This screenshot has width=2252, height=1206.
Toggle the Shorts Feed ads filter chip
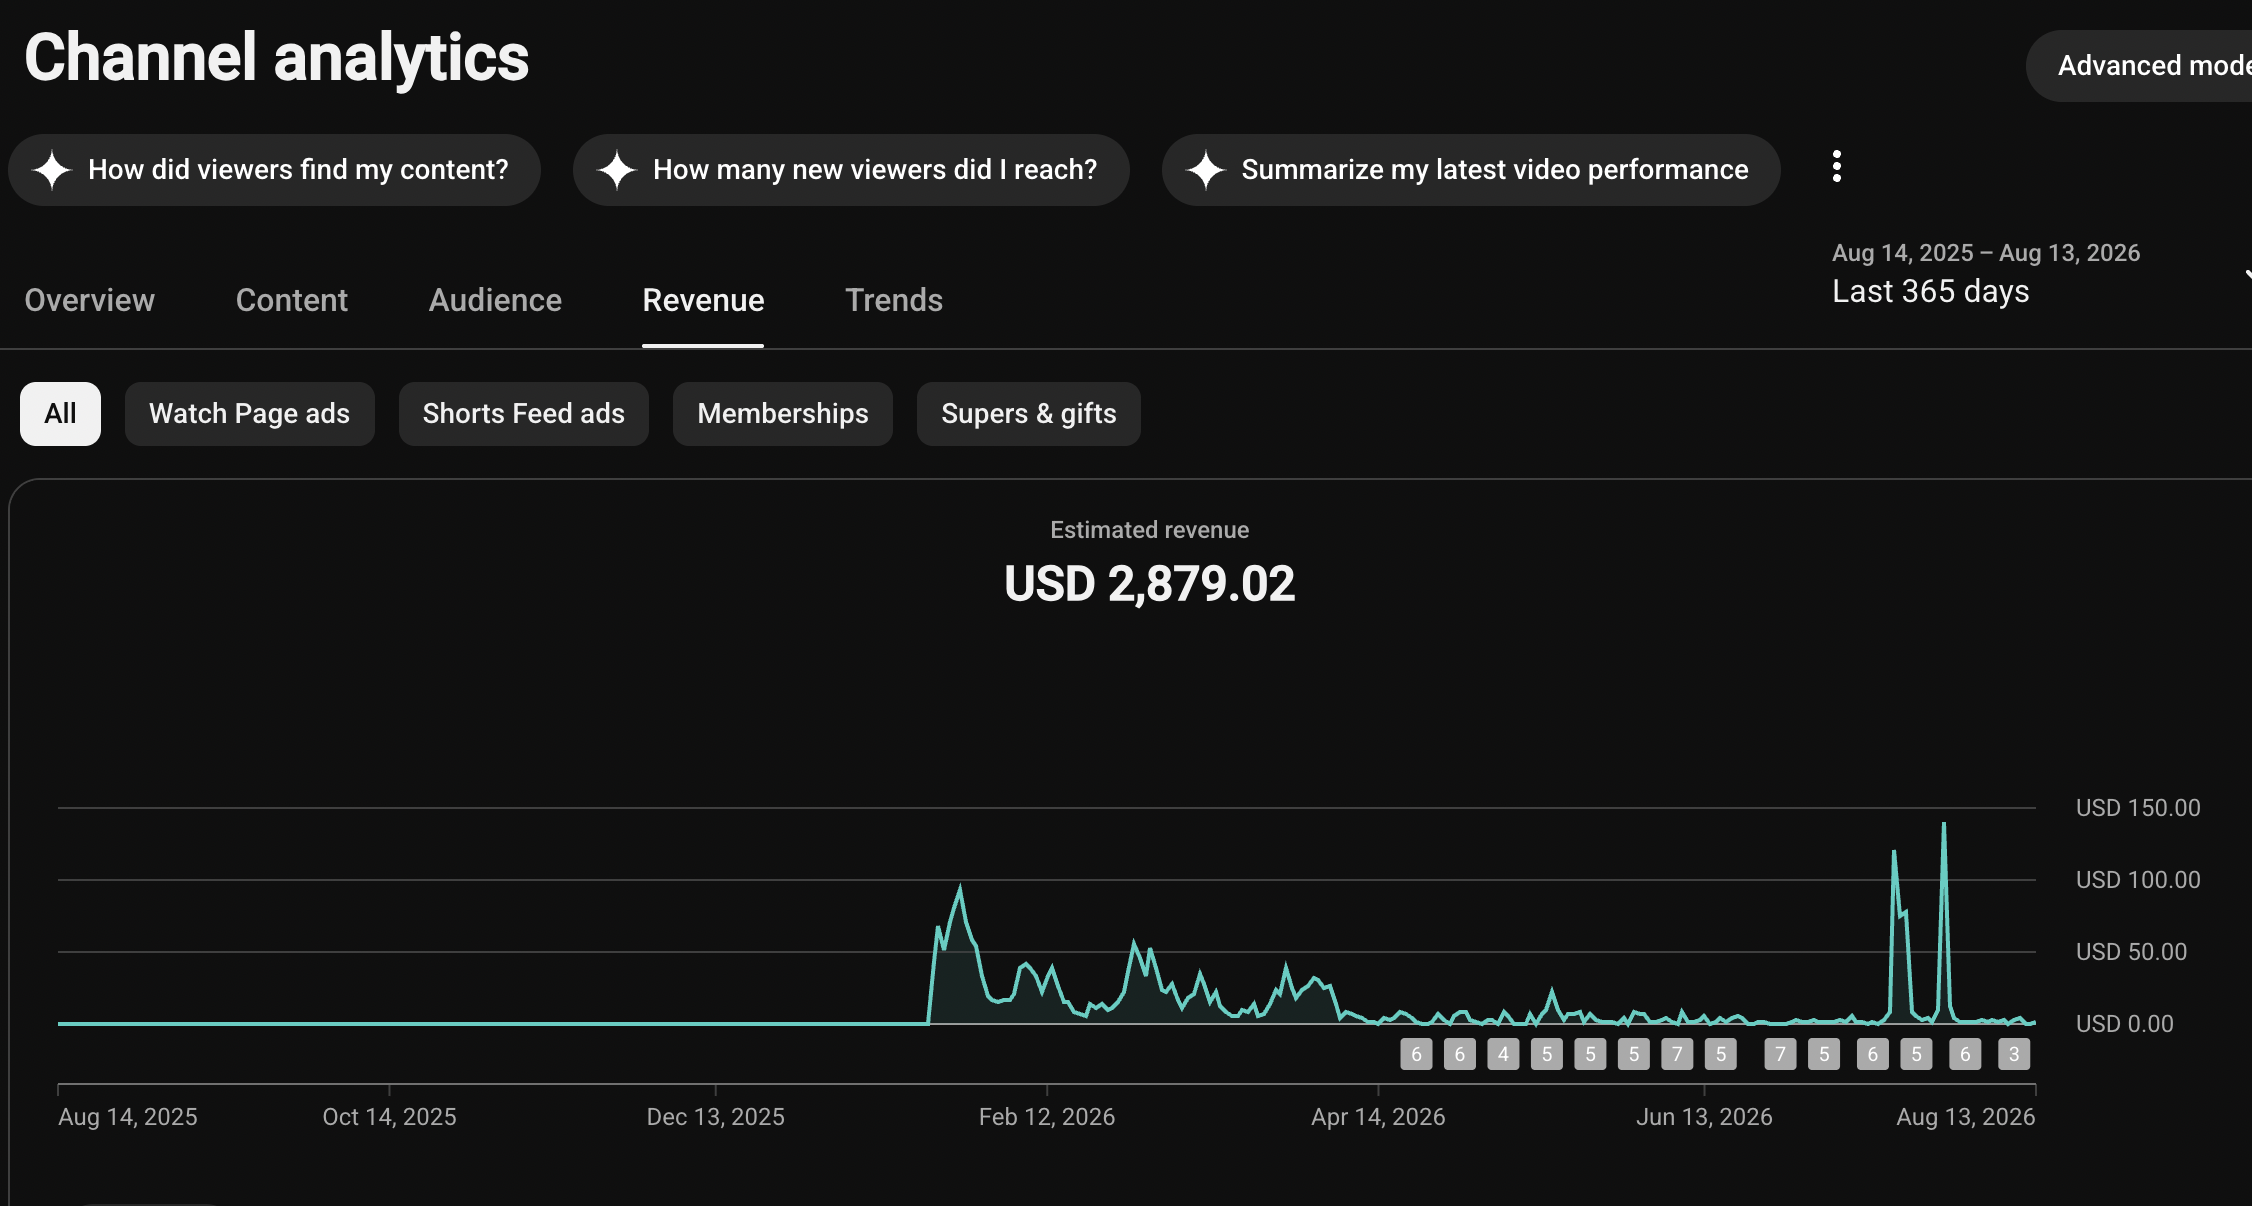(x=523, y=414)
